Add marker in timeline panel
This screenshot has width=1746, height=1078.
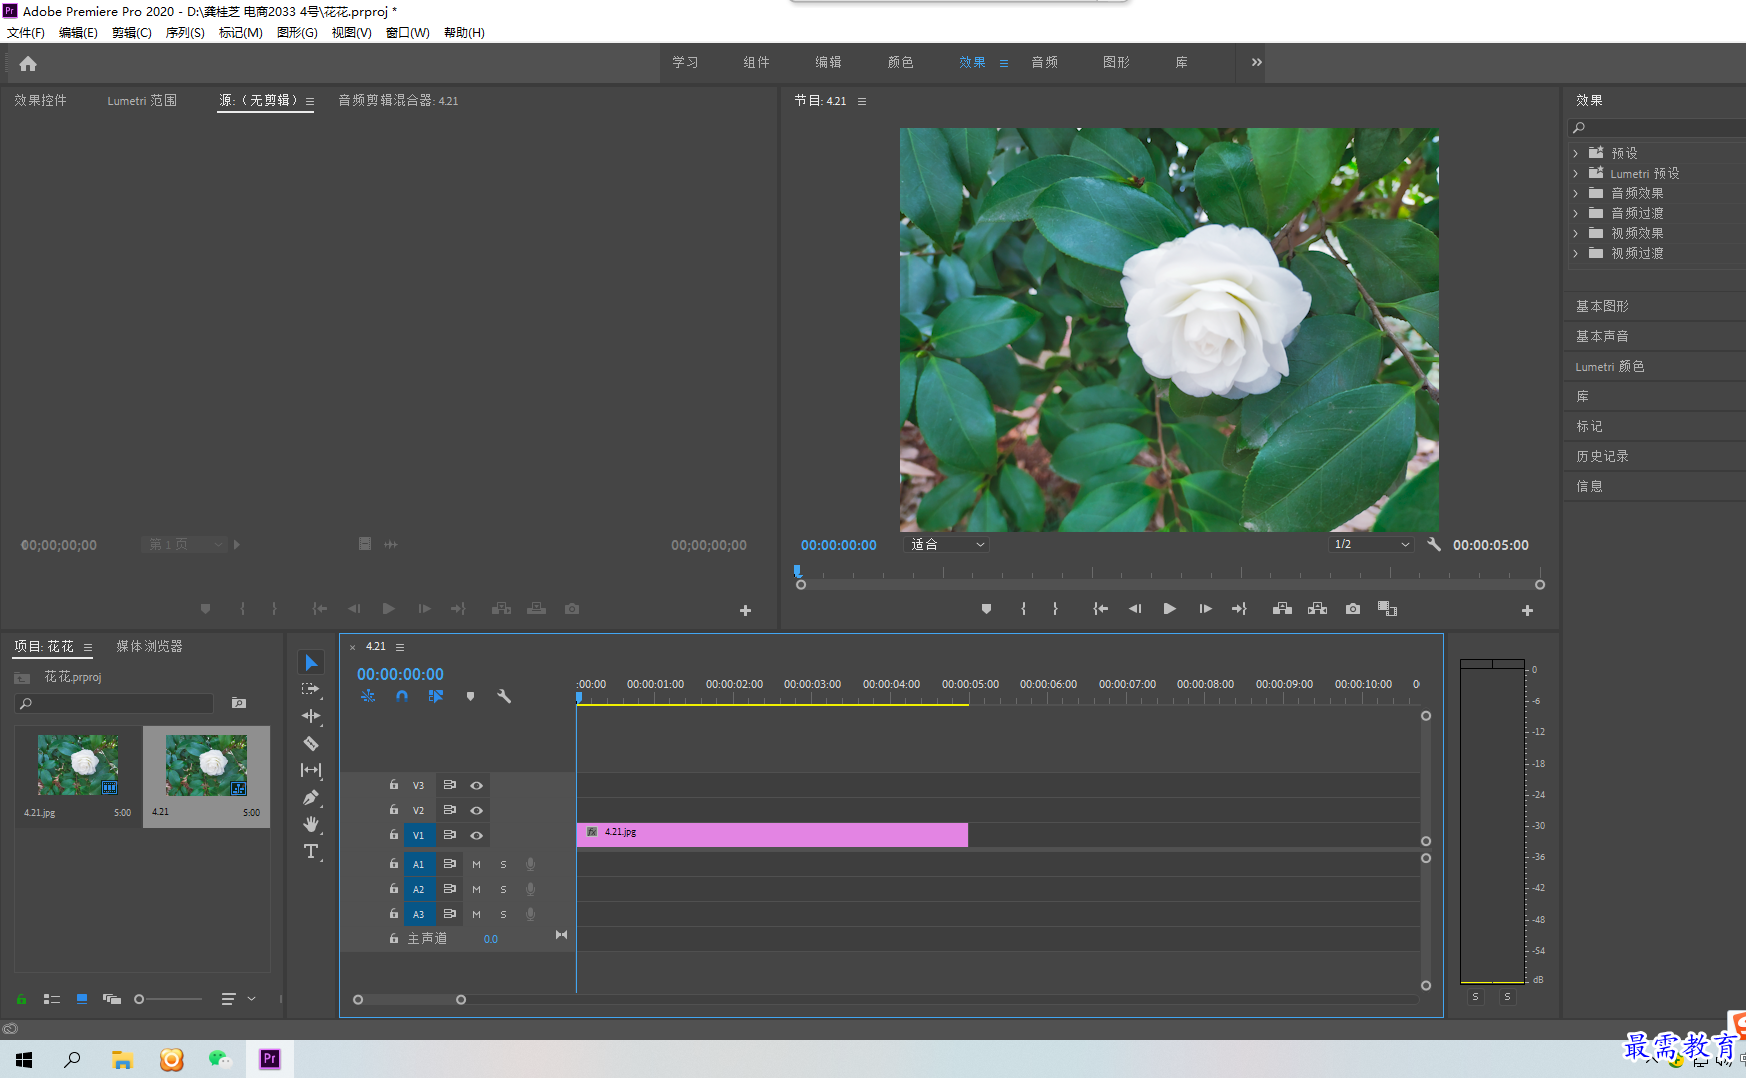[x=470, y=696]
